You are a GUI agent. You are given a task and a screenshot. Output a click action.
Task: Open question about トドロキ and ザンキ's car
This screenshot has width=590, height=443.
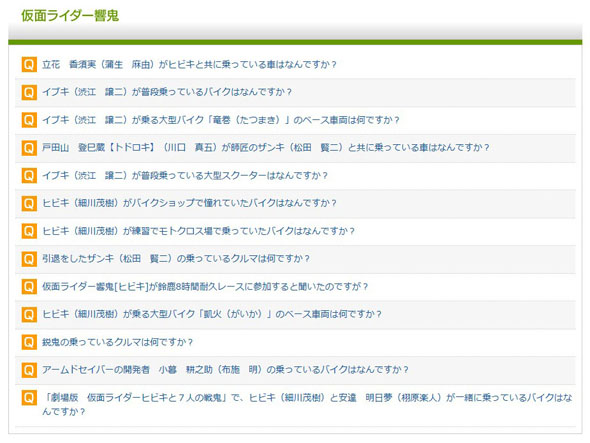coord(266,148)
